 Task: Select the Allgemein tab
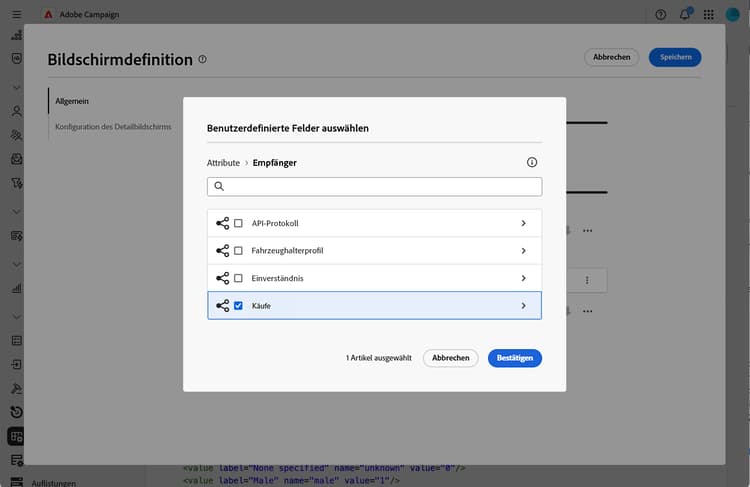click(x=71, y=101)
